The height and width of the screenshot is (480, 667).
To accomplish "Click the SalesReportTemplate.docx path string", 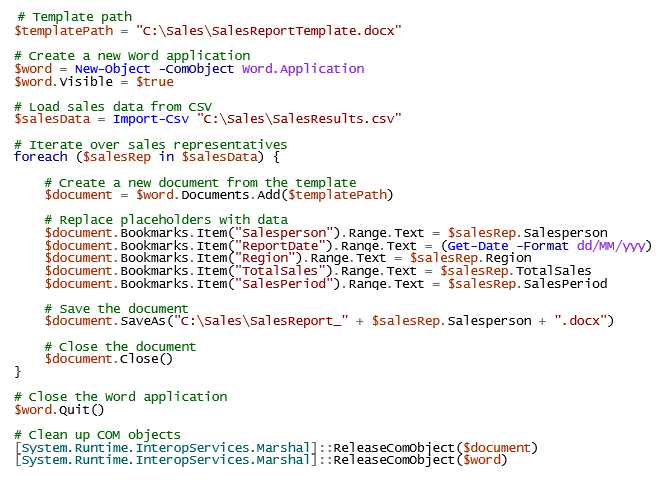I will coord(268,31).
